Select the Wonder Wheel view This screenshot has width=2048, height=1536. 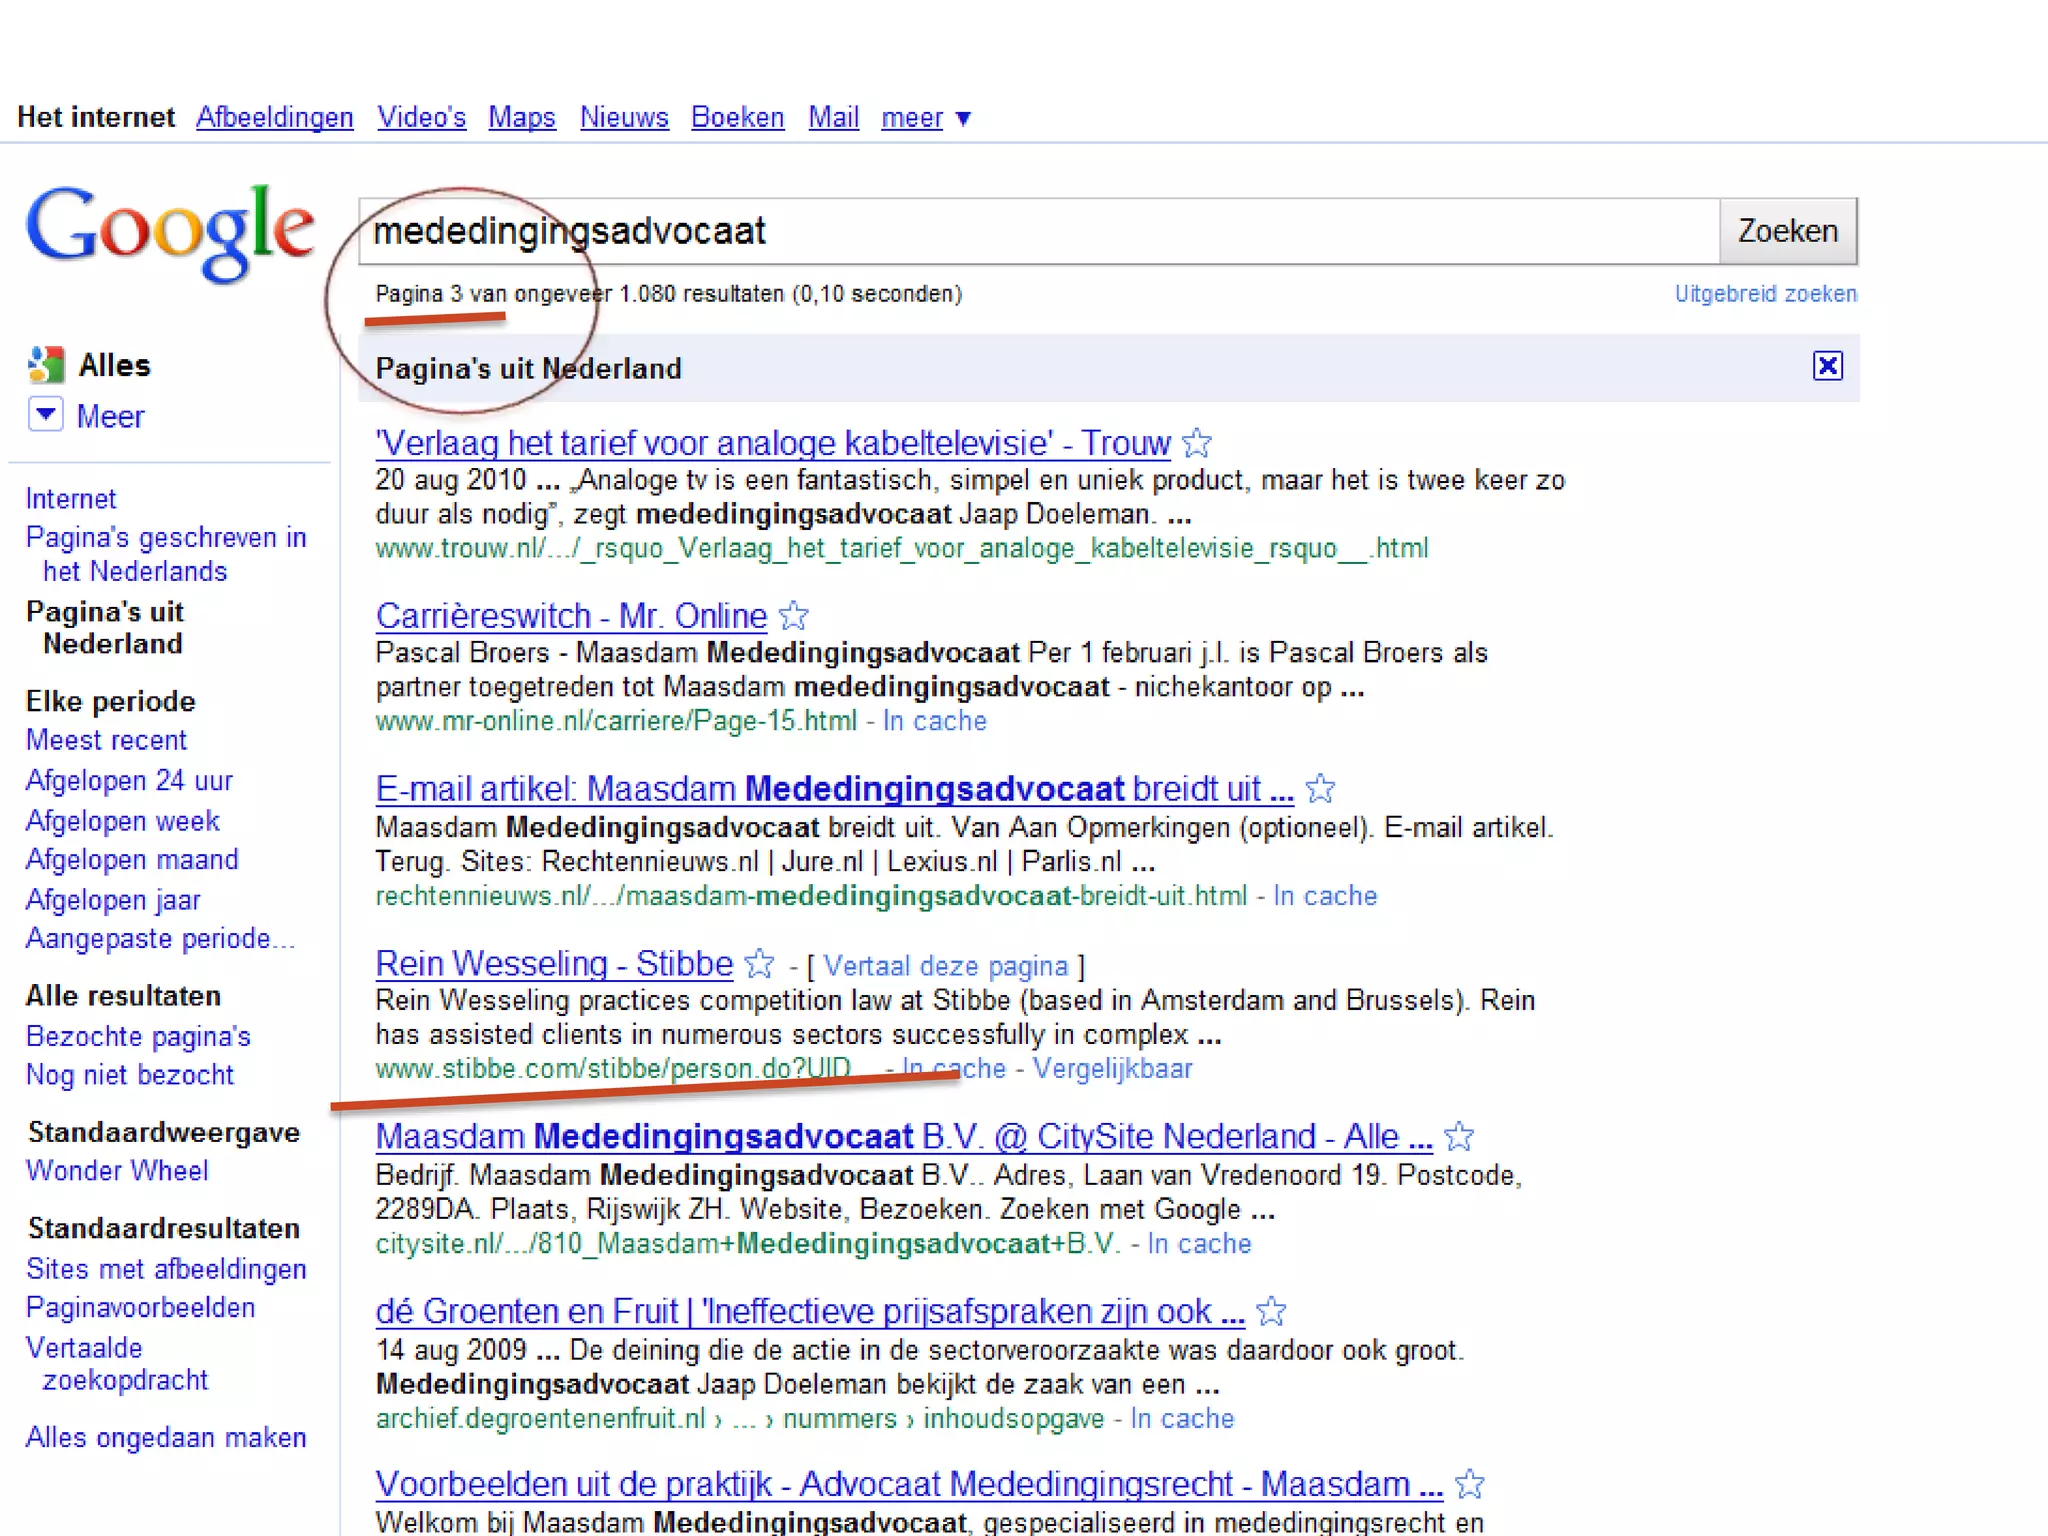[x=117, y=1171]
